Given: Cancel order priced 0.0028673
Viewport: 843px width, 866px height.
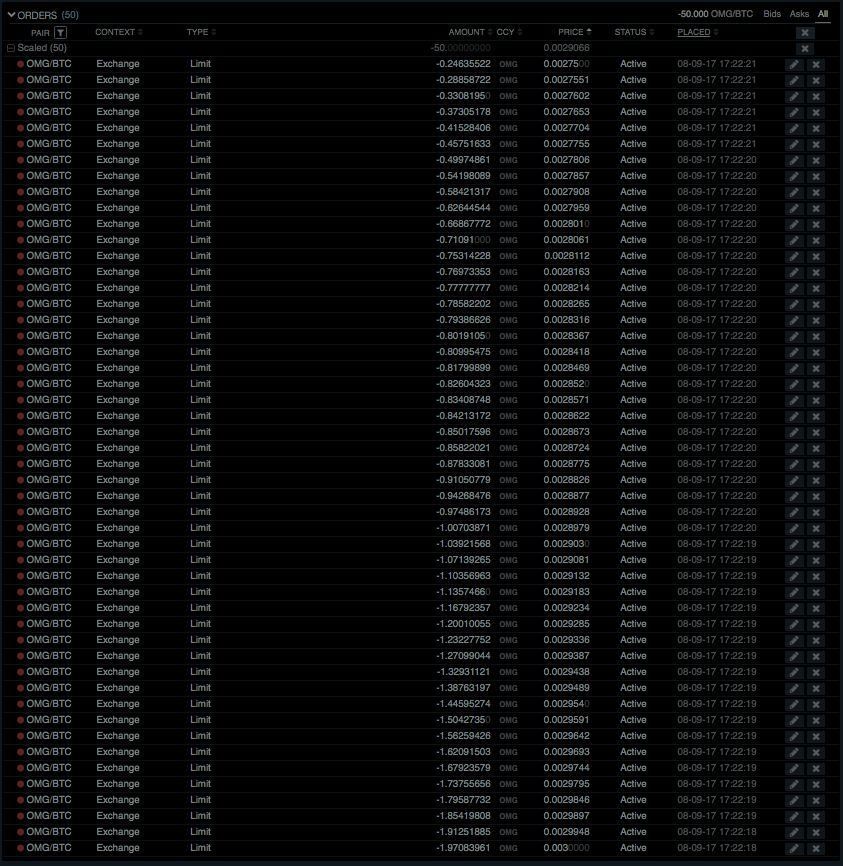Looking at the screenshot, I should (815, 433).
